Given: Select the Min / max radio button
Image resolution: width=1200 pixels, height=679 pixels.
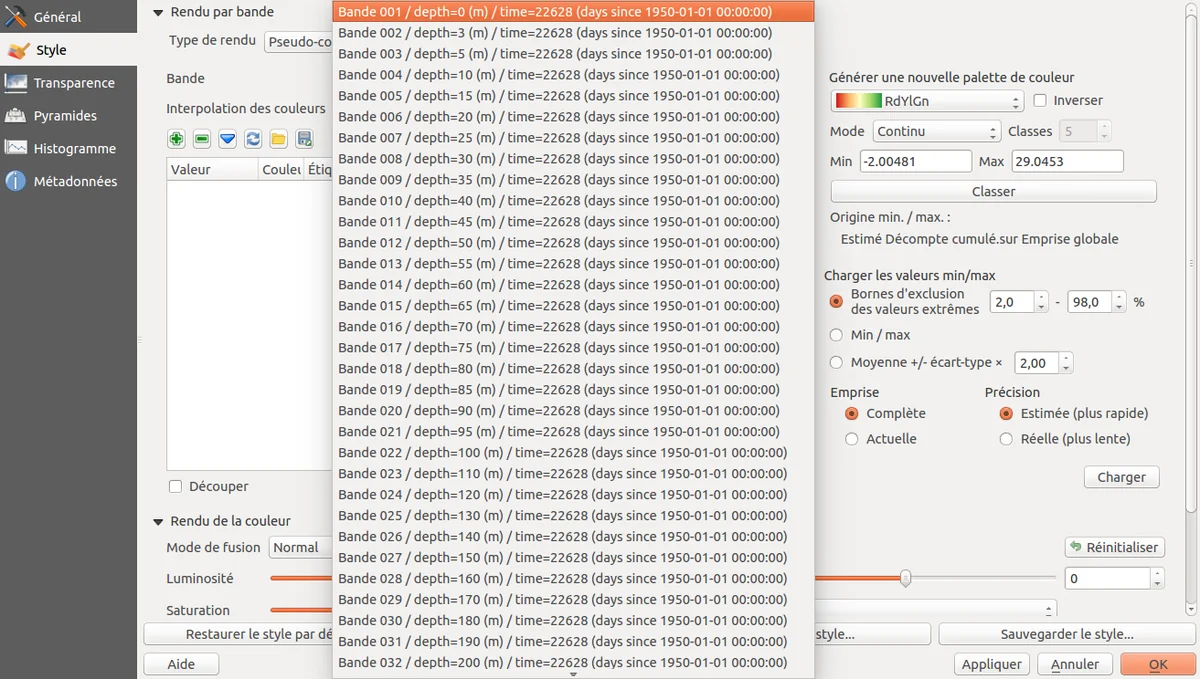Looking at the screenshot, I should [837, 335].
